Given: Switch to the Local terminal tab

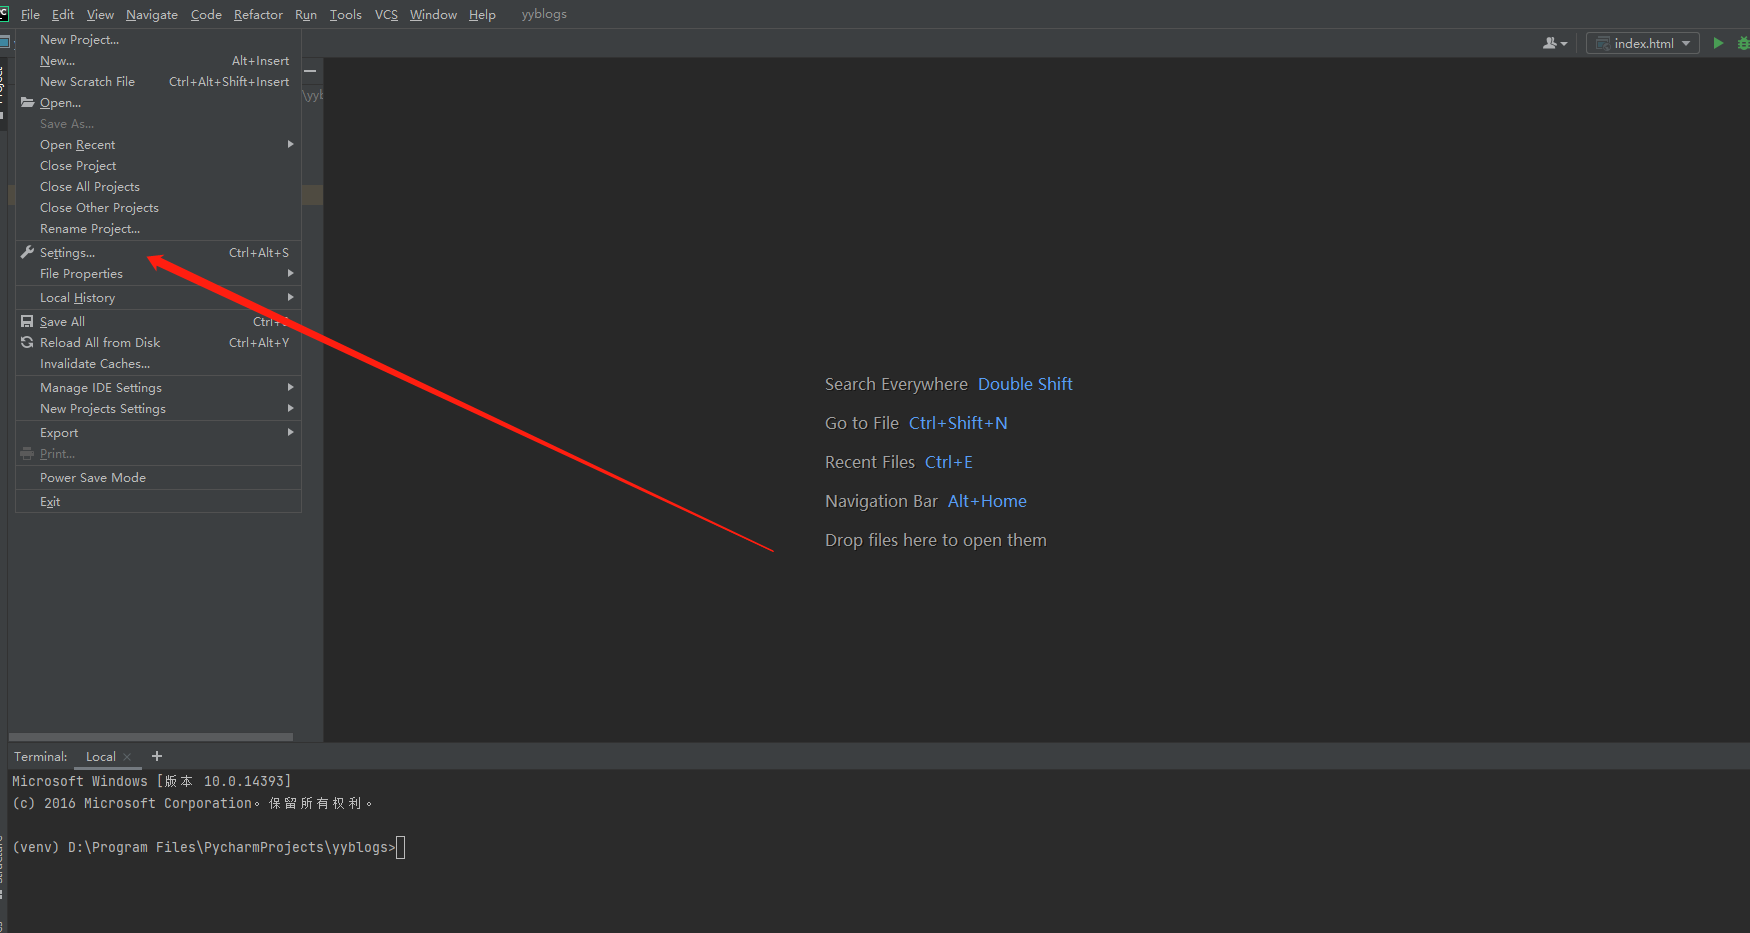Looking at the screenshot, I should point(100,756).
